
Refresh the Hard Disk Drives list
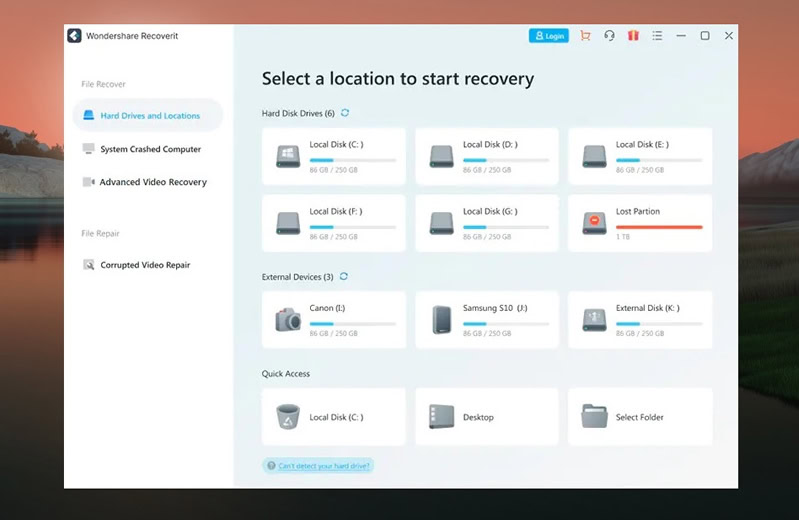click(345, 113)
